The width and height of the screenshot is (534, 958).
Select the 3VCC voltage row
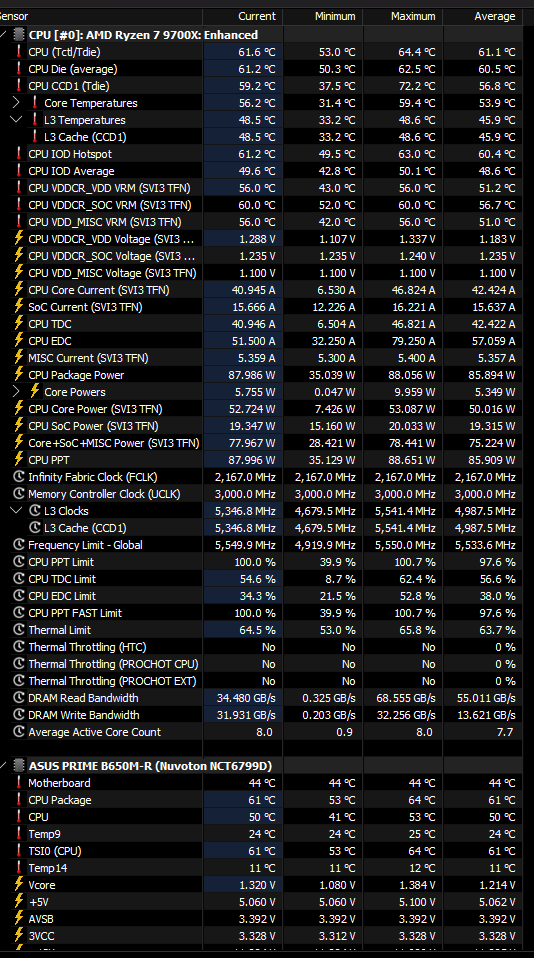pos(262,936)
